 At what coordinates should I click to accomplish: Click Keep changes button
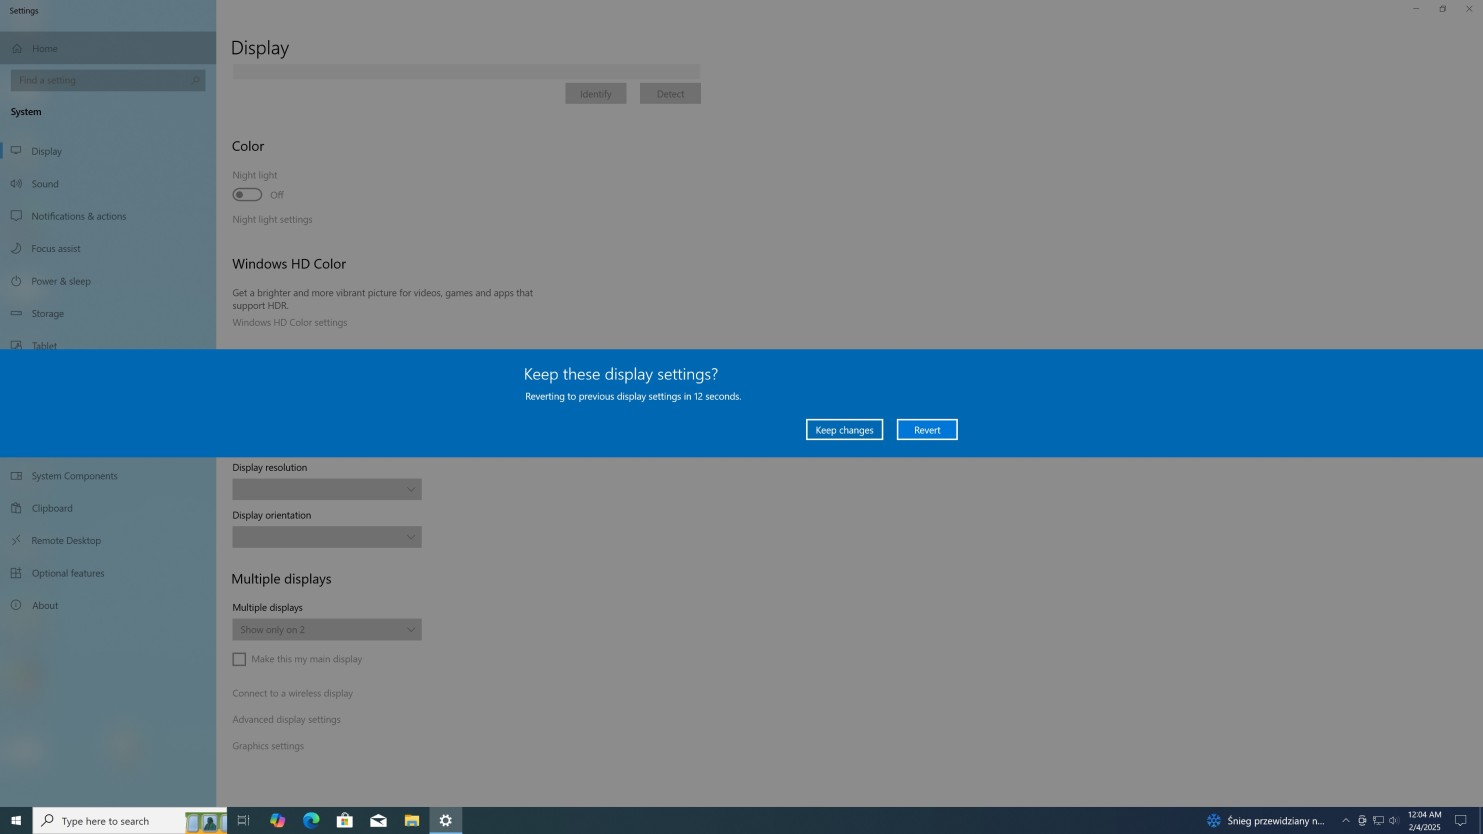(844, 430)
